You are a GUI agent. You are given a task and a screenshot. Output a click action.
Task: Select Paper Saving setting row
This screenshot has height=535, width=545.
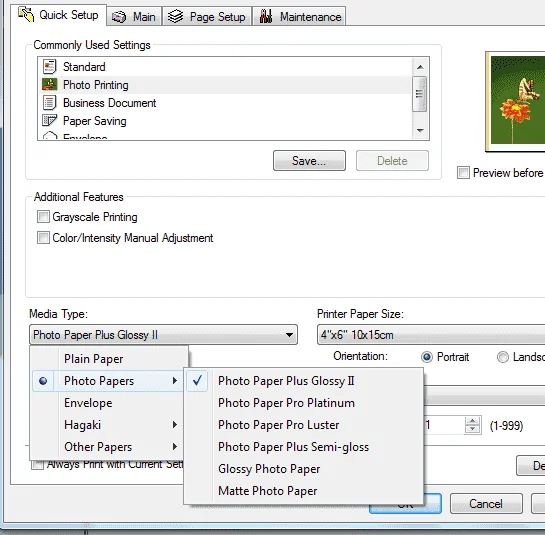[x=225, y=121]
